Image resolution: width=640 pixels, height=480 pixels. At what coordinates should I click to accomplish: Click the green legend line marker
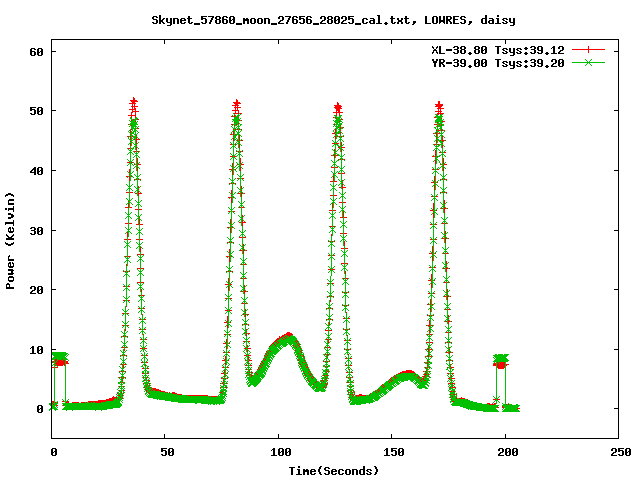588,62
